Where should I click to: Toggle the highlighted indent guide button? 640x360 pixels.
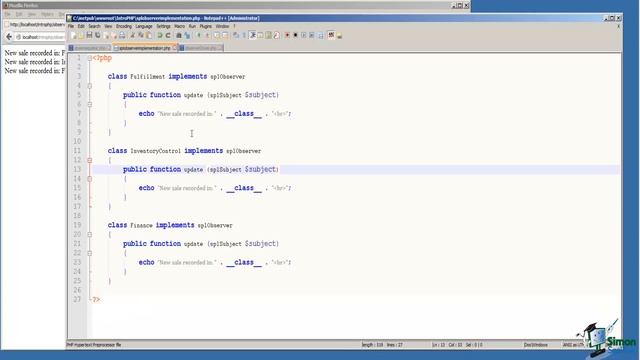(x=252, y=36)
